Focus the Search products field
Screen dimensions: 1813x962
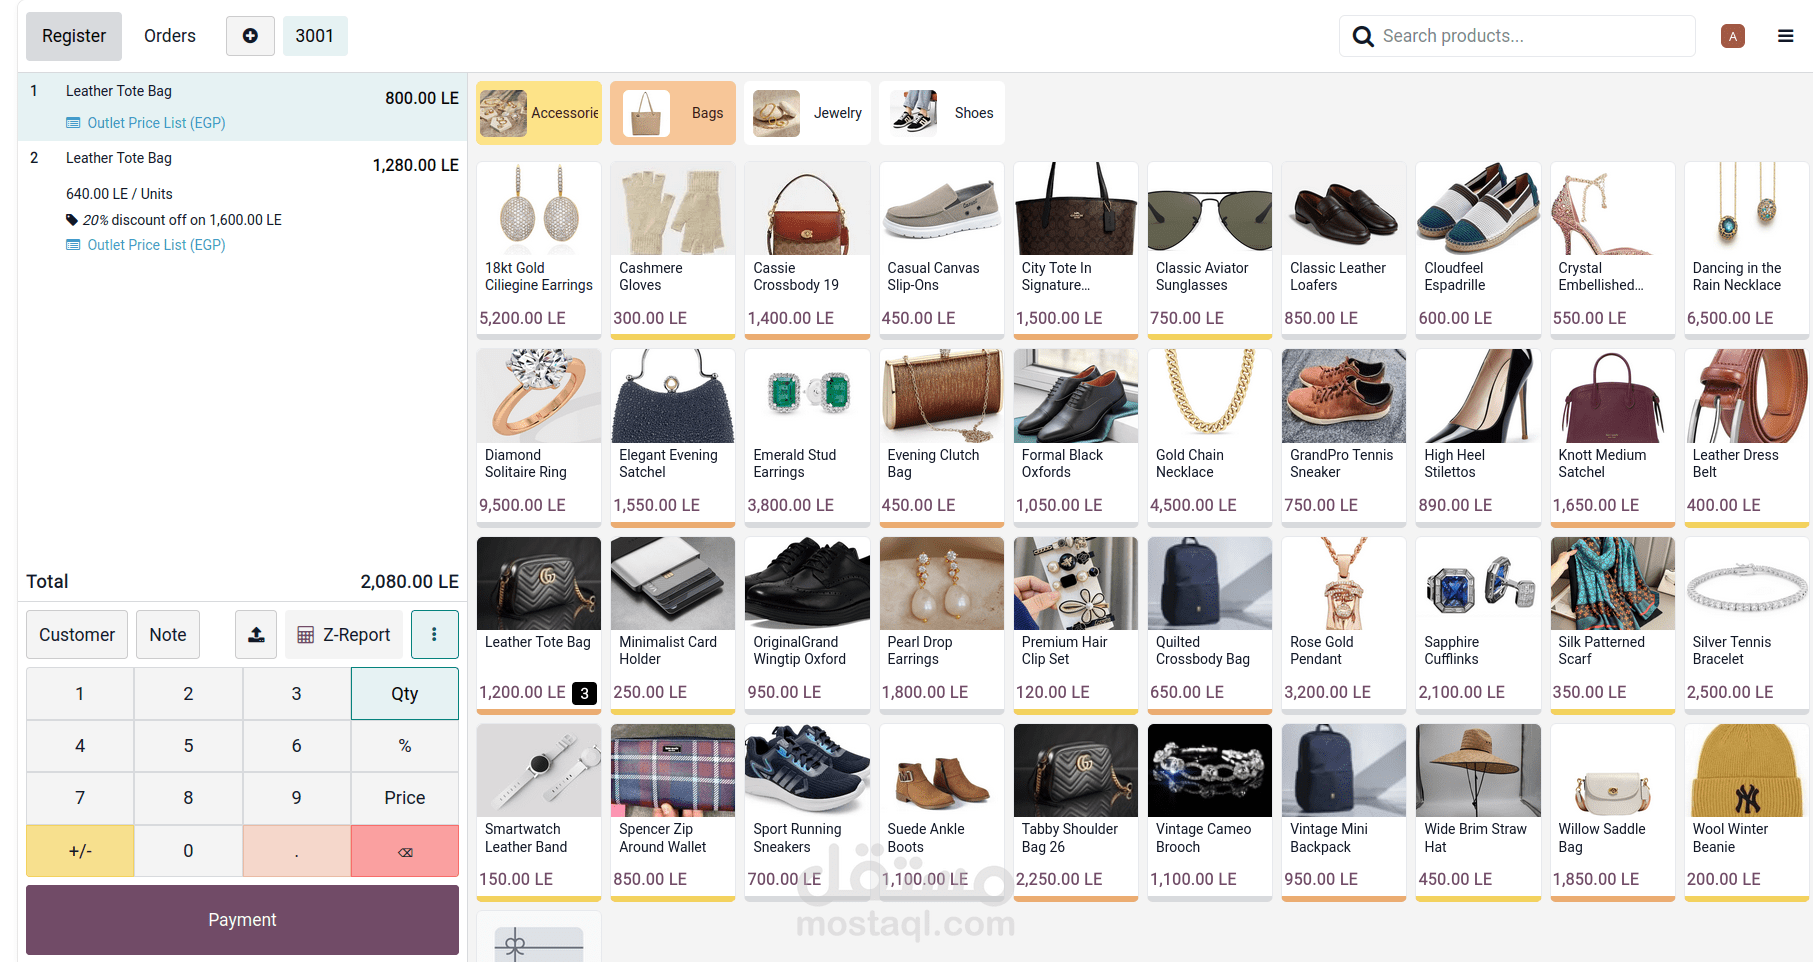coord(1517,36)
